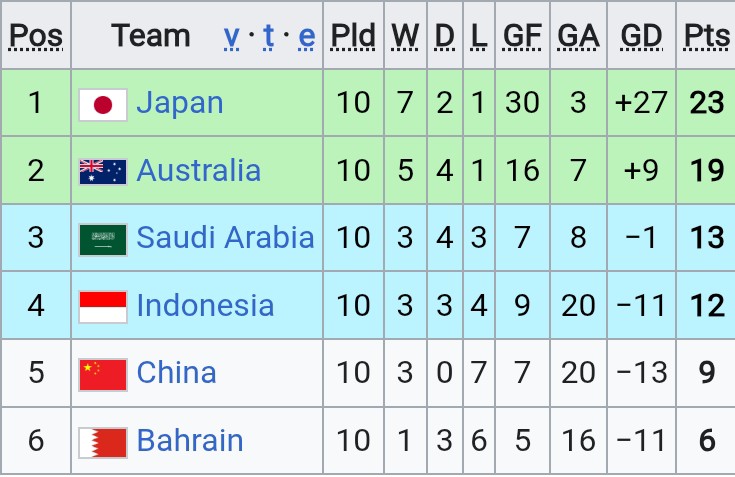The height and width of the screenshot is (477, 735).
Task: Click the GF column header abbreviation
Action: tap(522, 36)
